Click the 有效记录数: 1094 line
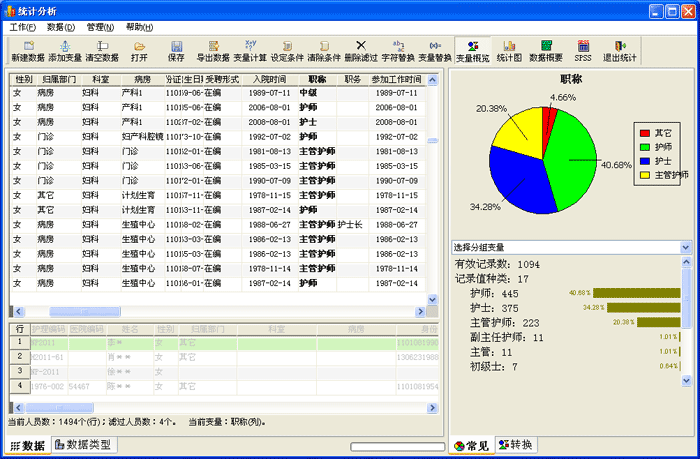700x459 pixels. (497, 264)
